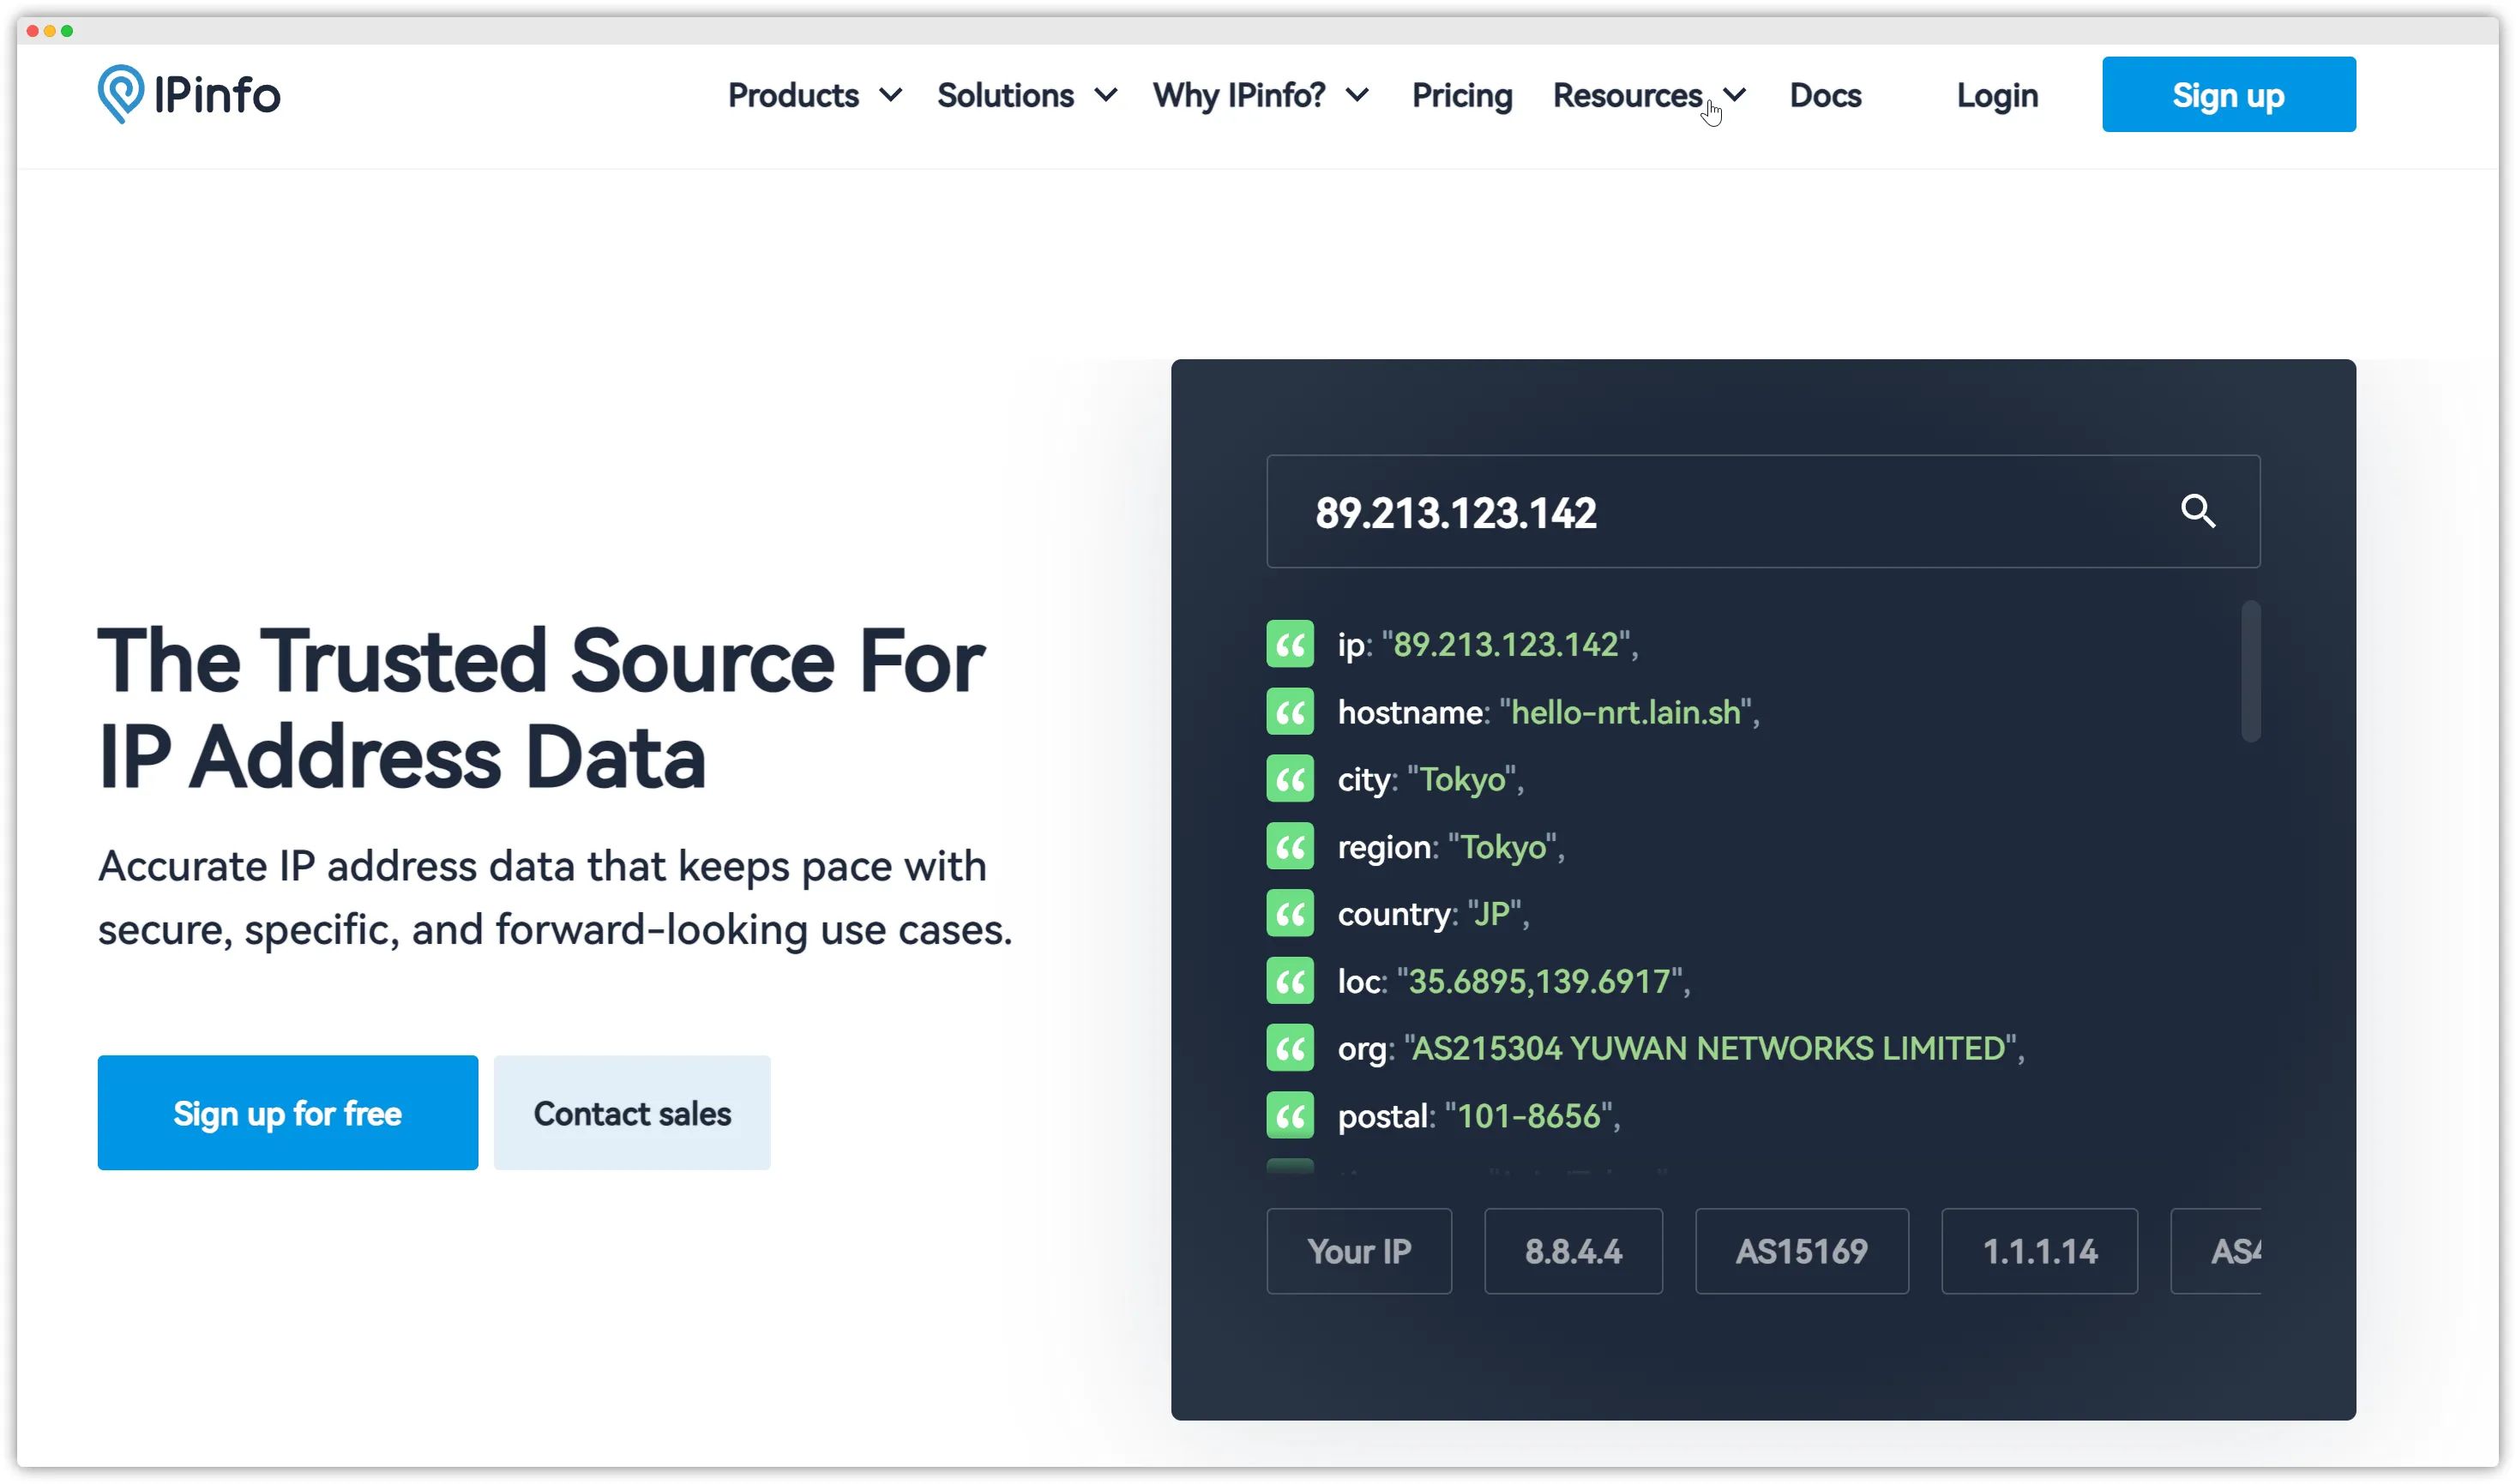Click the quote icon beside ip row
2516x1484 pixels.
pyautogui.click(x=1290, y=644)
